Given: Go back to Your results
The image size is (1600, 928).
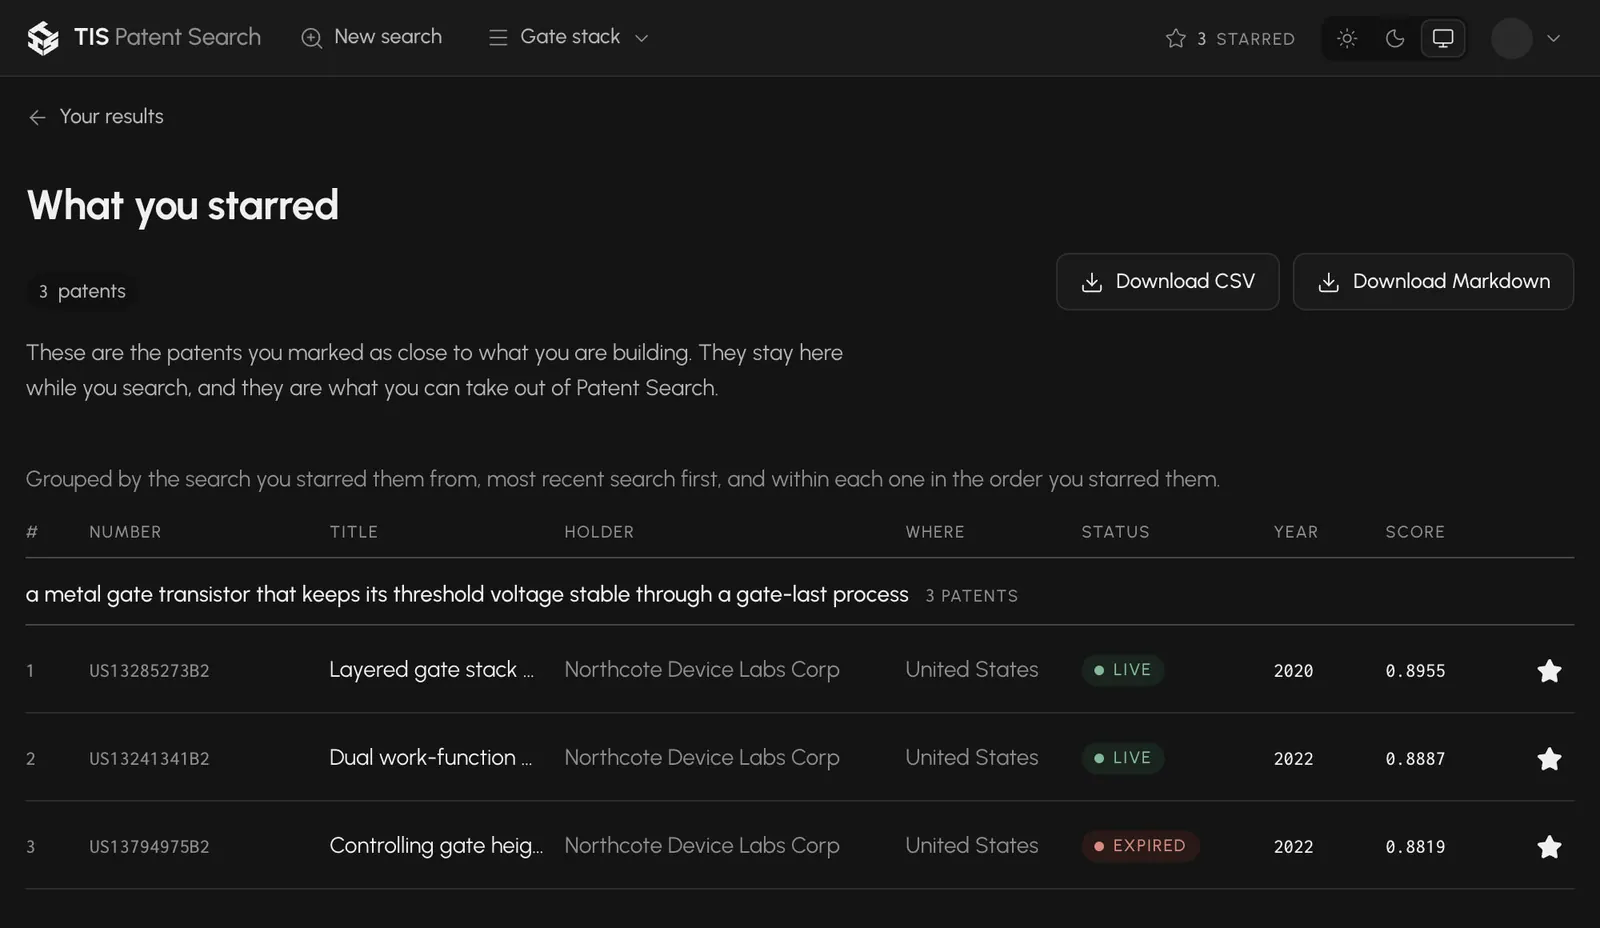Looking at the screenshot, I should [x=96, y=117].
